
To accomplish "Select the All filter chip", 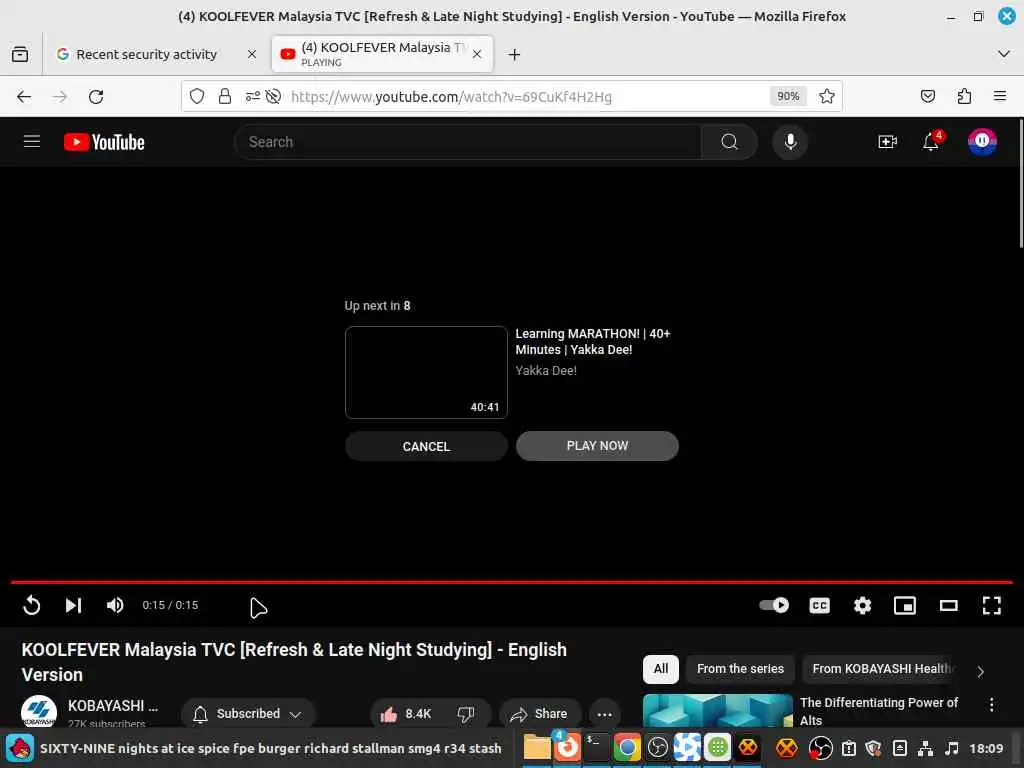I will pyautogui.click(x=660, y=669).
